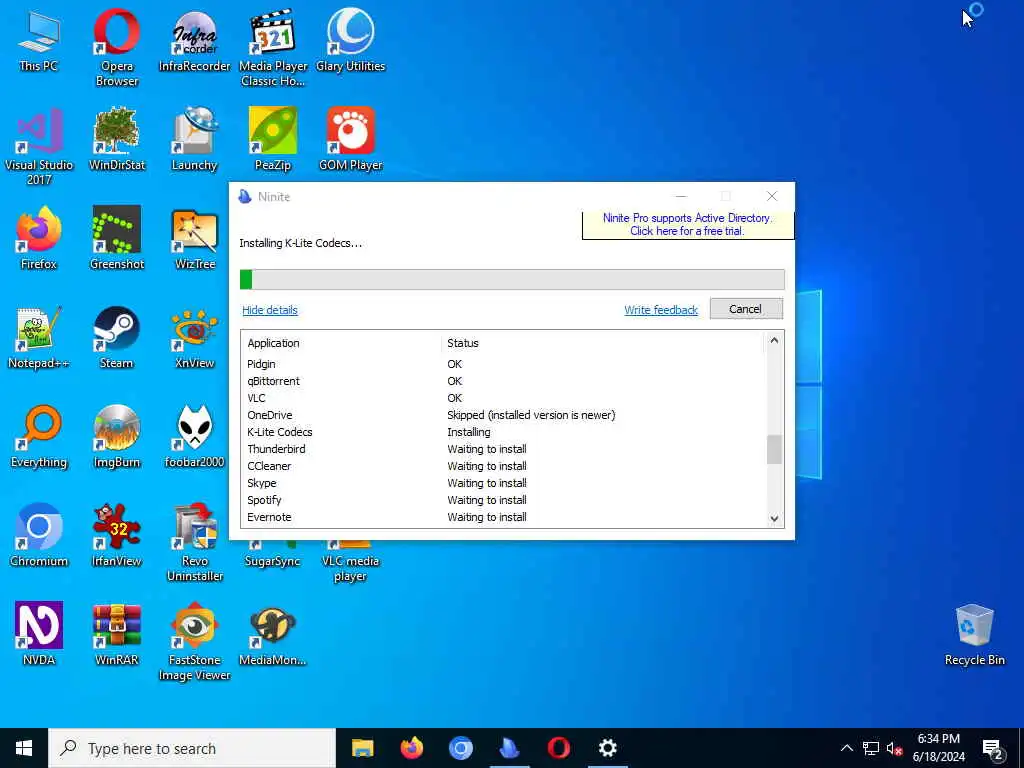Viewport: 1024px width, 768px height.
Task: Select Chromium desktop shortcut
Action: [x=39, y=536]
